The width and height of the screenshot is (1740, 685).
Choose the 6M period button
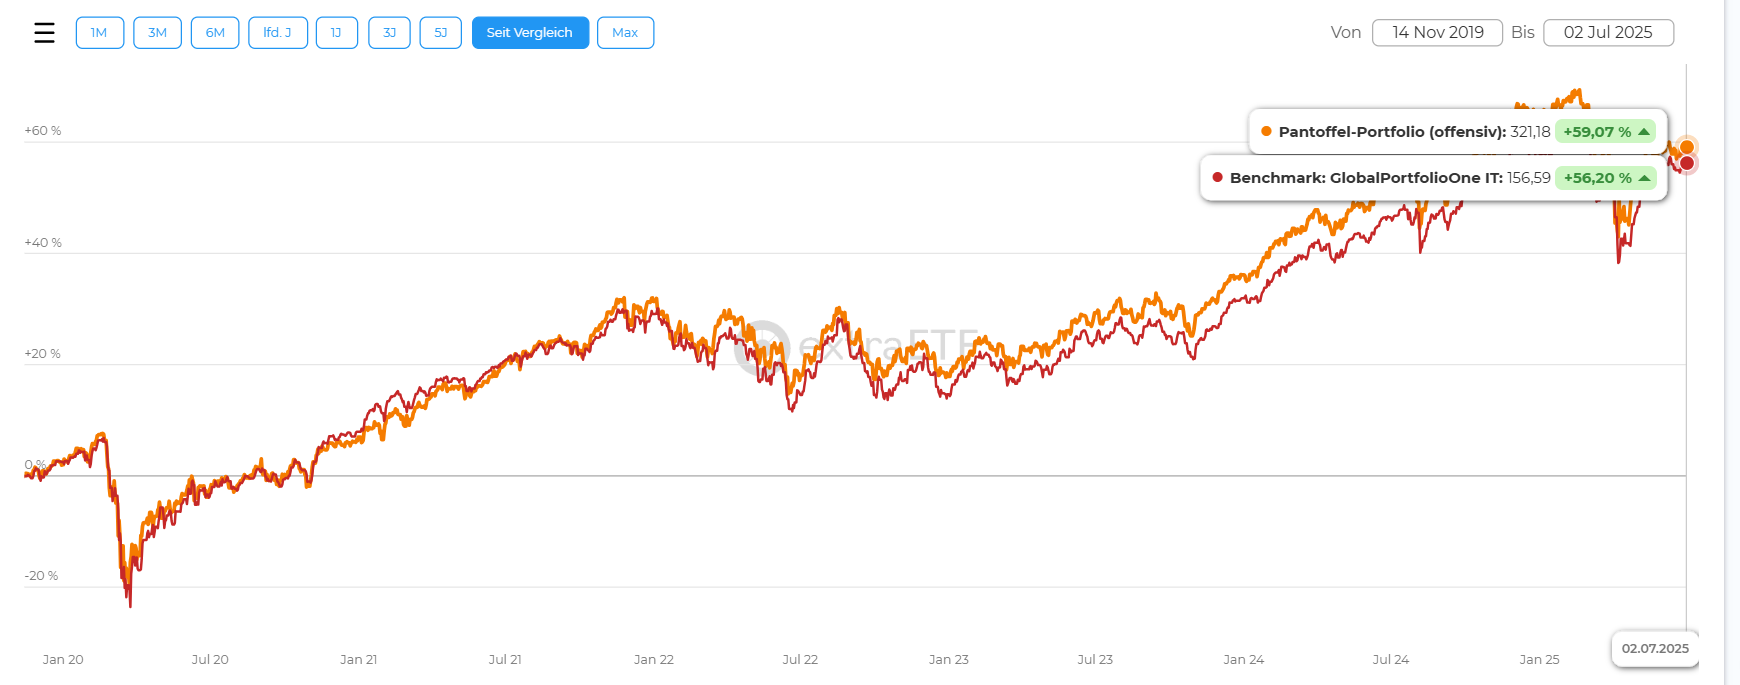point(215,33)
